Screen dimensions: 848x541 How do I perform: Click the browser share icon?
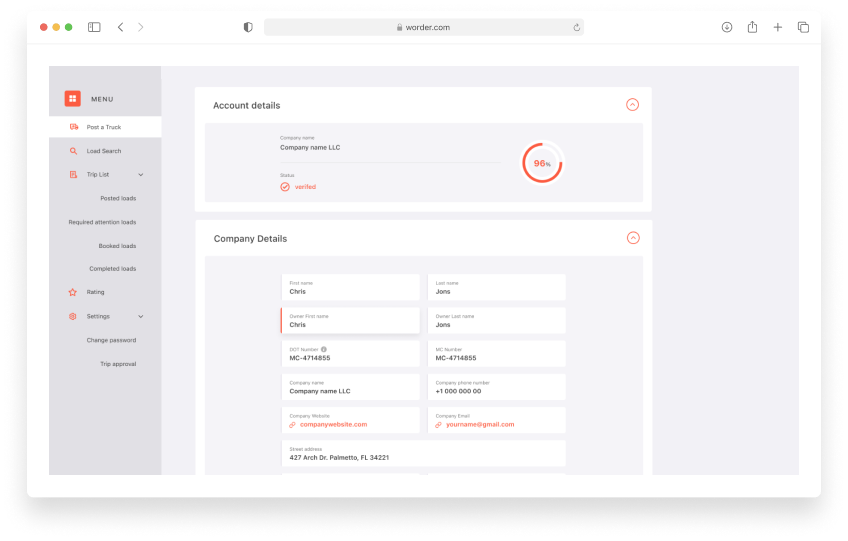[x=752, y=27]
